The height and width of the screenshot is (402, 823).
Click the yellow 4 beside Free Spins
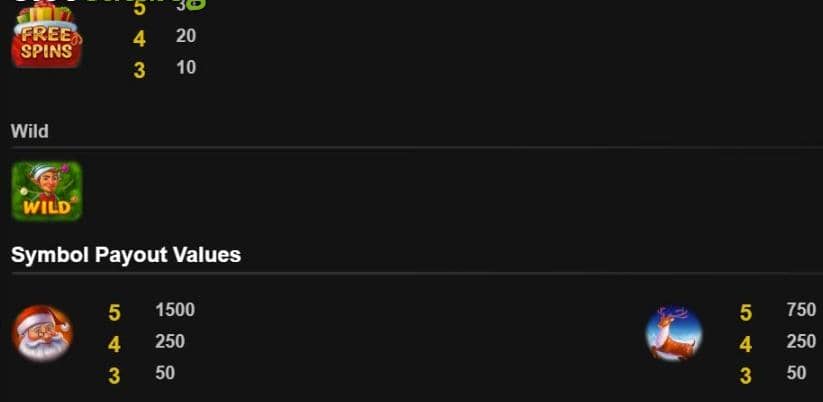tap(139, 39)
